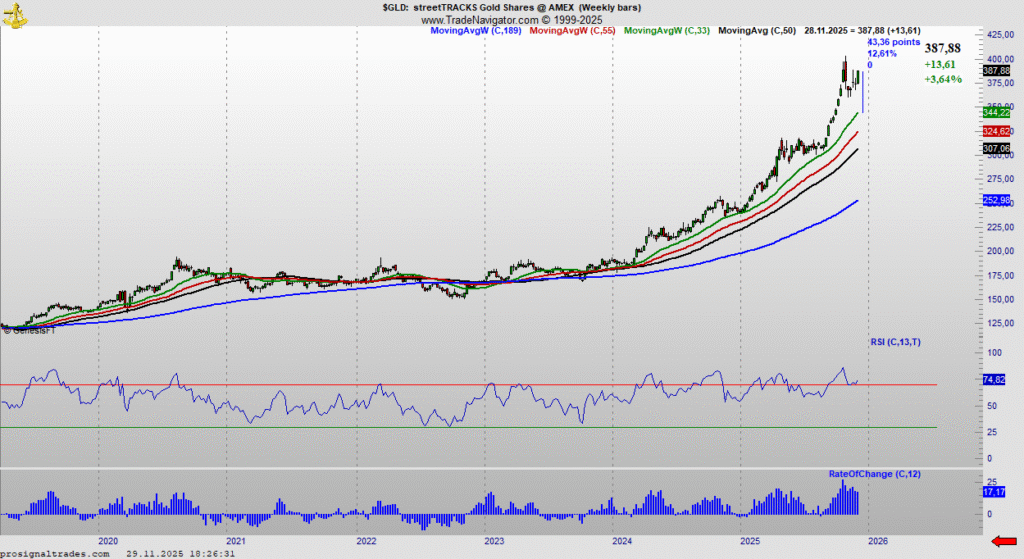This screenshot has width=1024, height=559.
Task: Click the 125,00 price axis label
Action: 1001,323
